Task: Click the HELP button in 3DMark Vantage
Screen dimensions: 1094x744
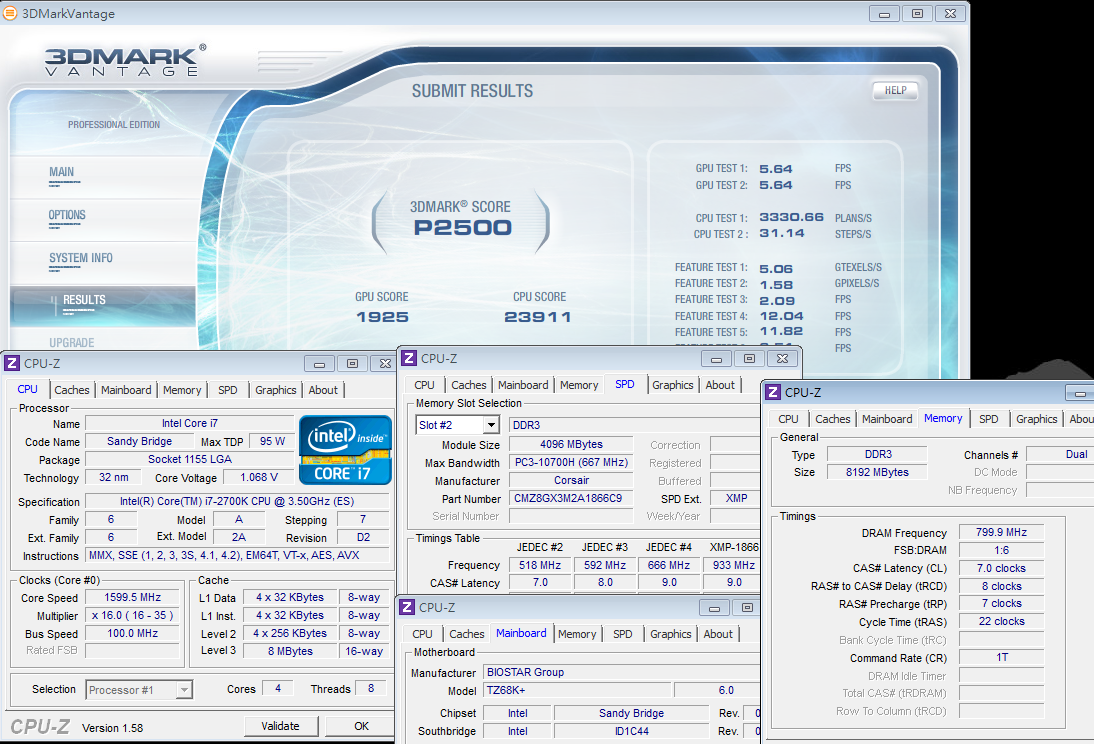Action: coord(895,91)
